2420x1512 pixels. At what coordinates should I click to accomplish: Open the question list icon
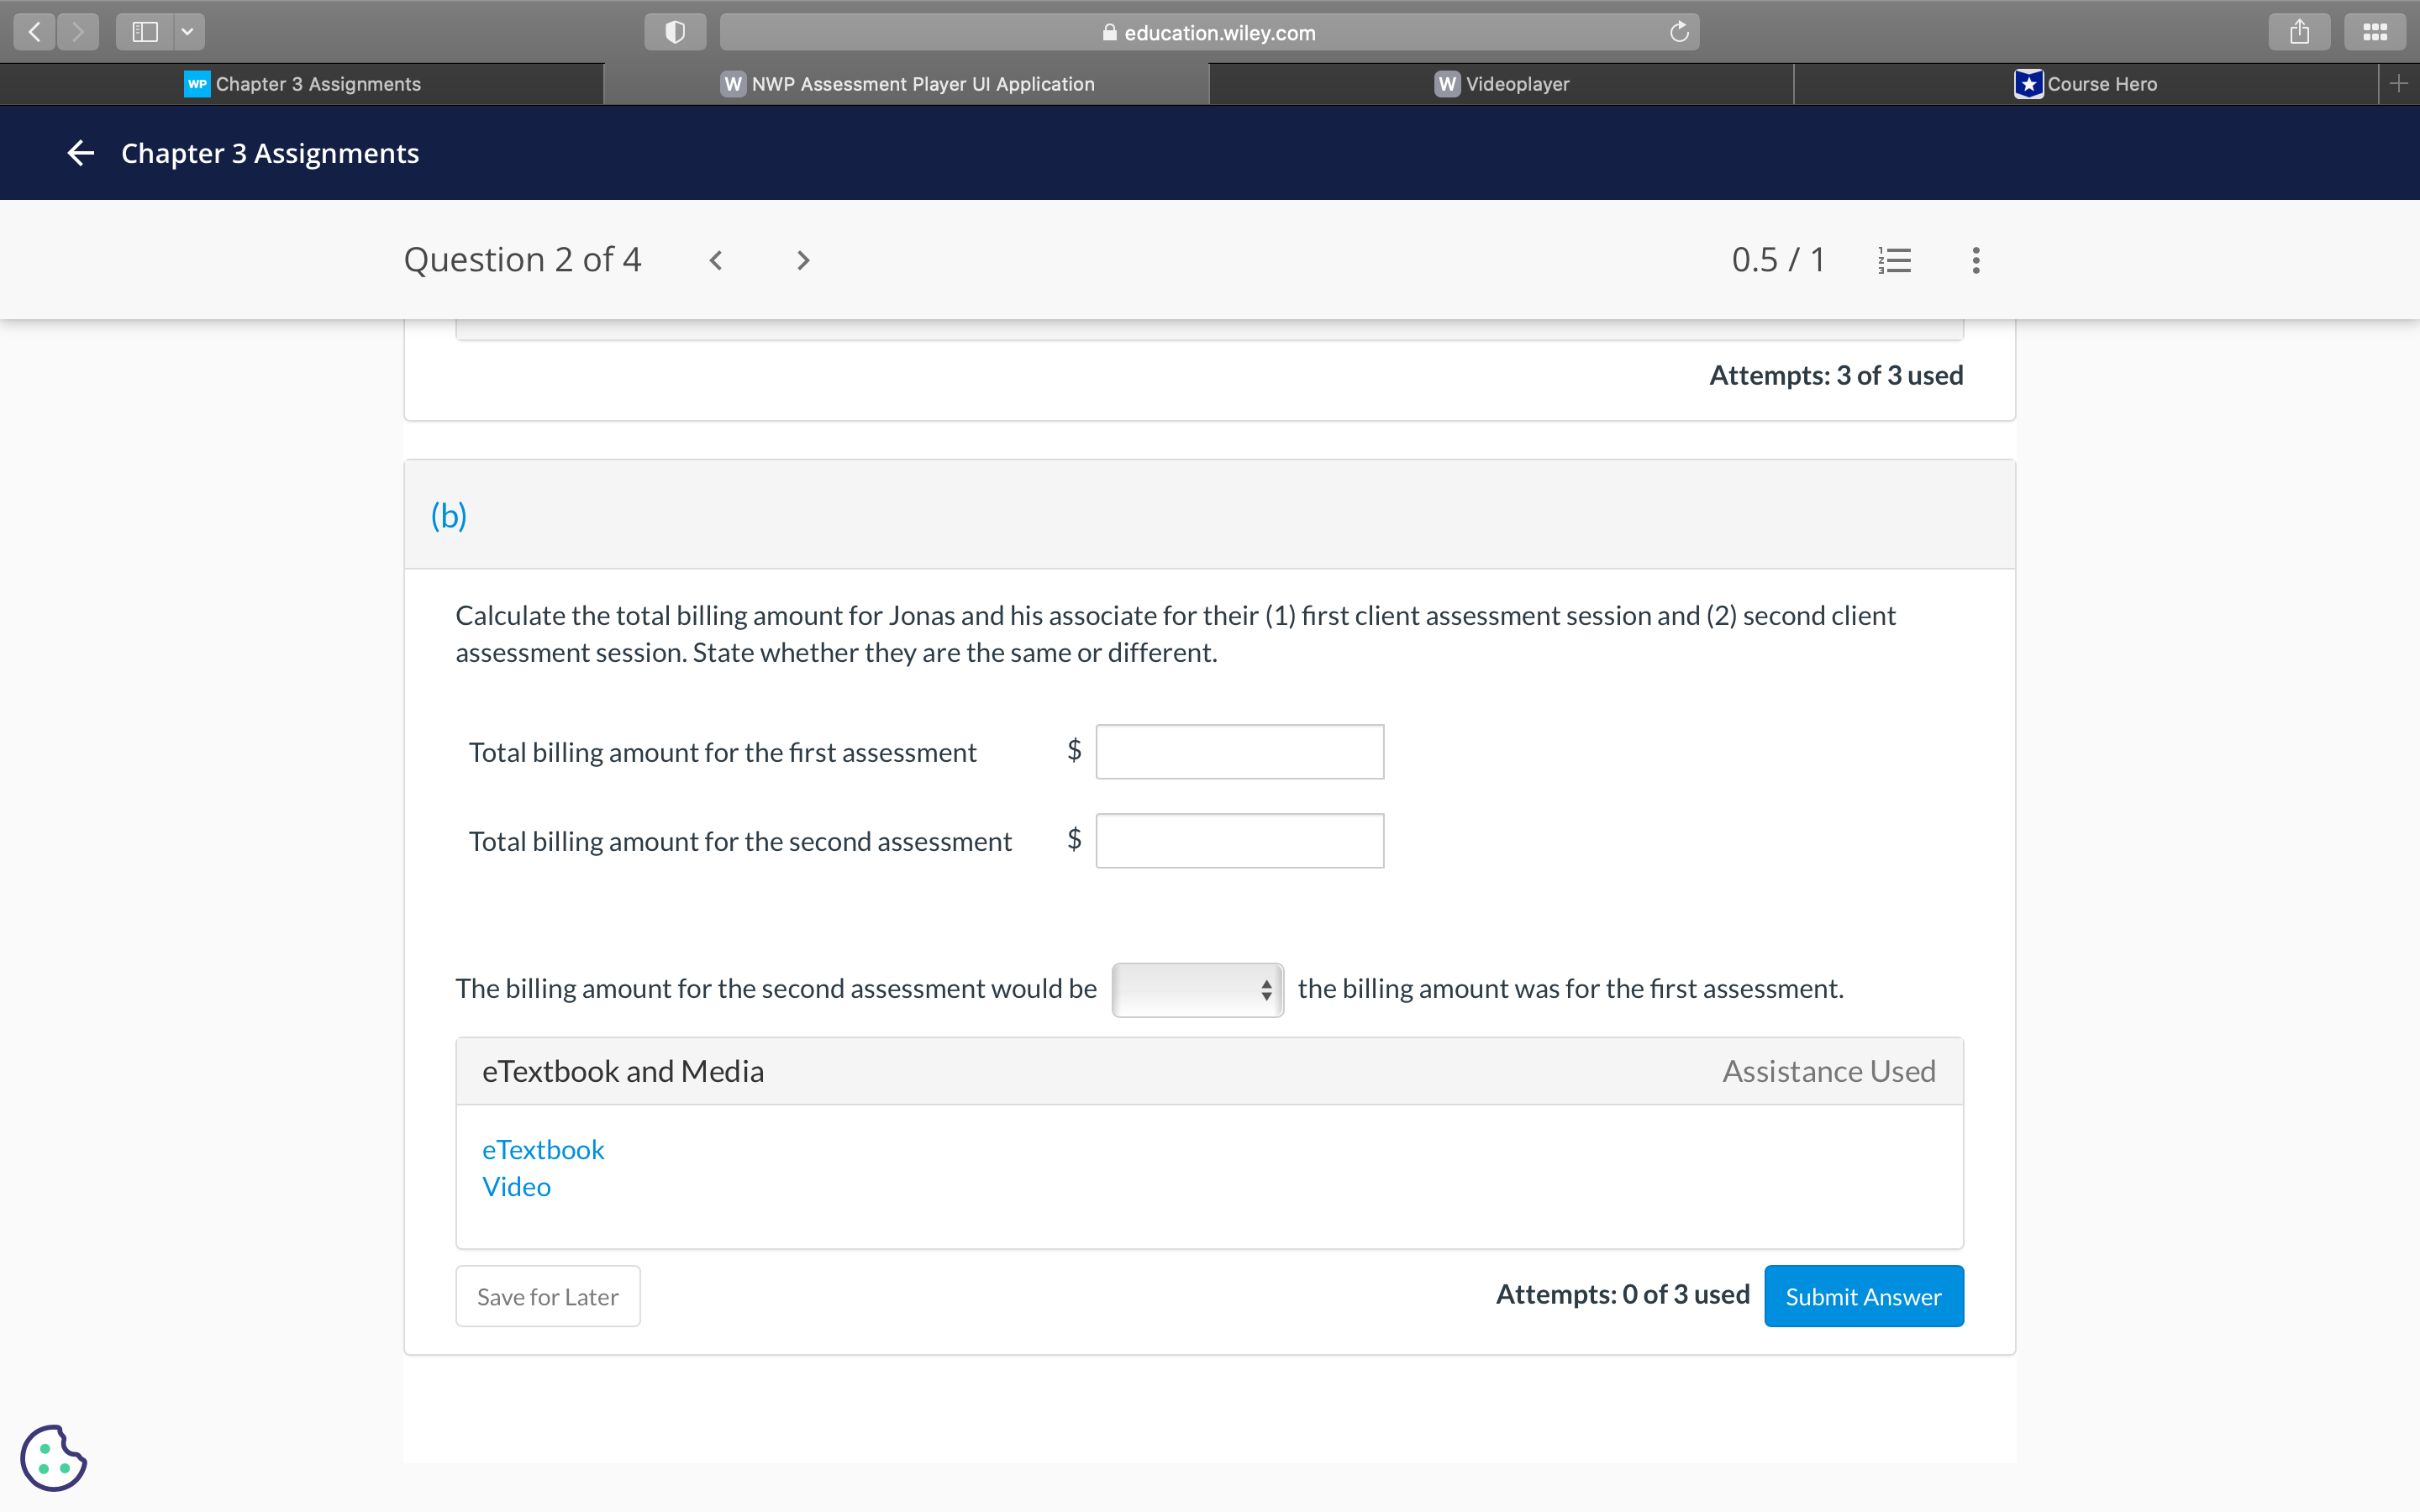click(x=1894, y=261)
